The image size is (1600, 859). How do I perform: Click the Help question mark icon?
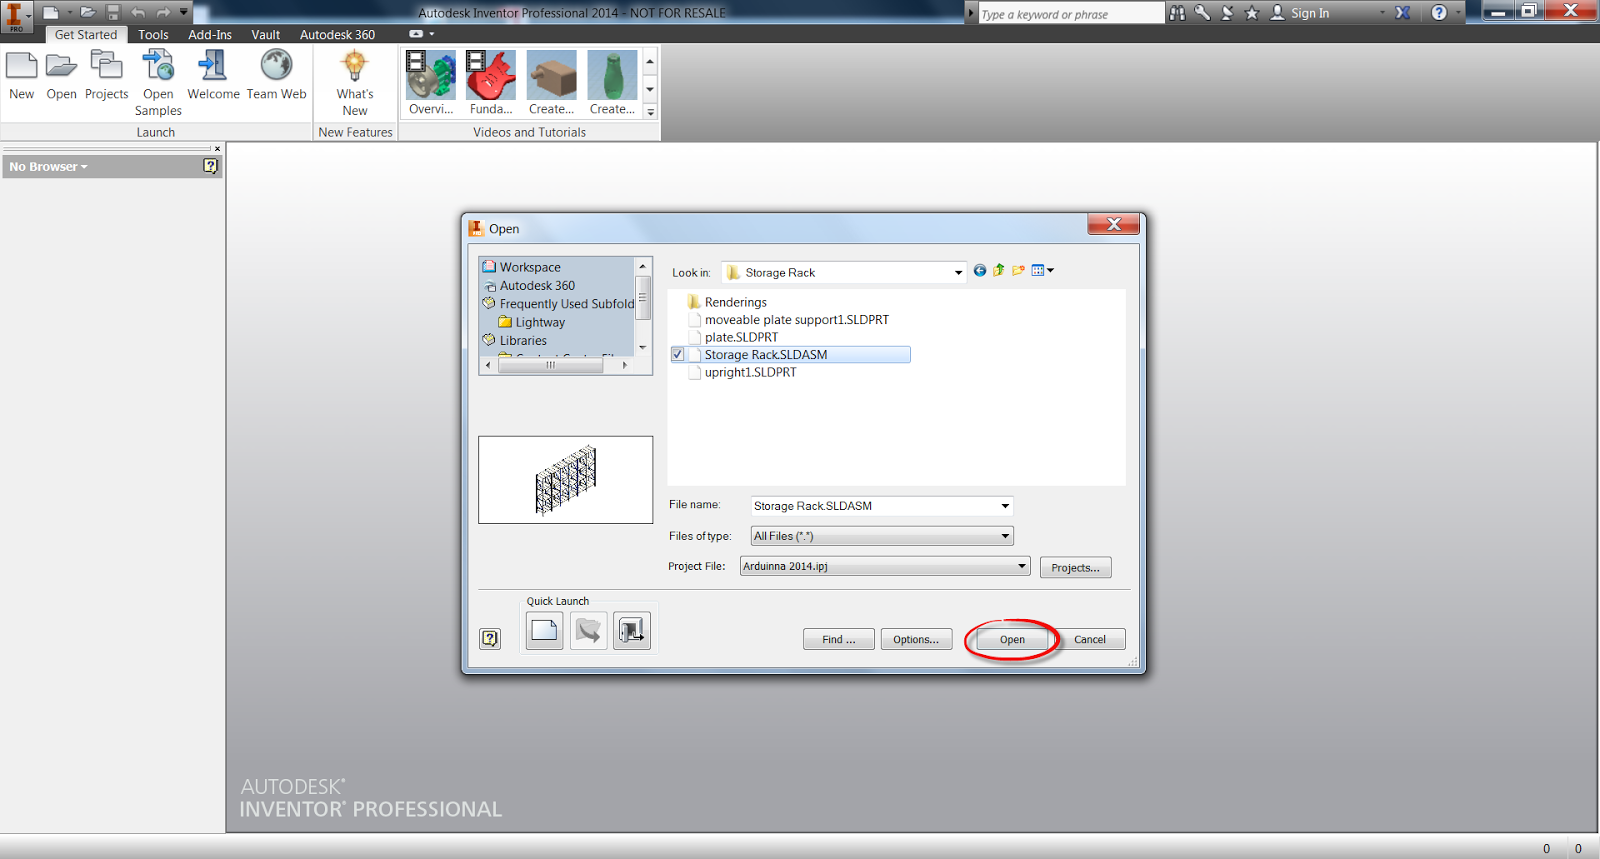coord(1439,13)
